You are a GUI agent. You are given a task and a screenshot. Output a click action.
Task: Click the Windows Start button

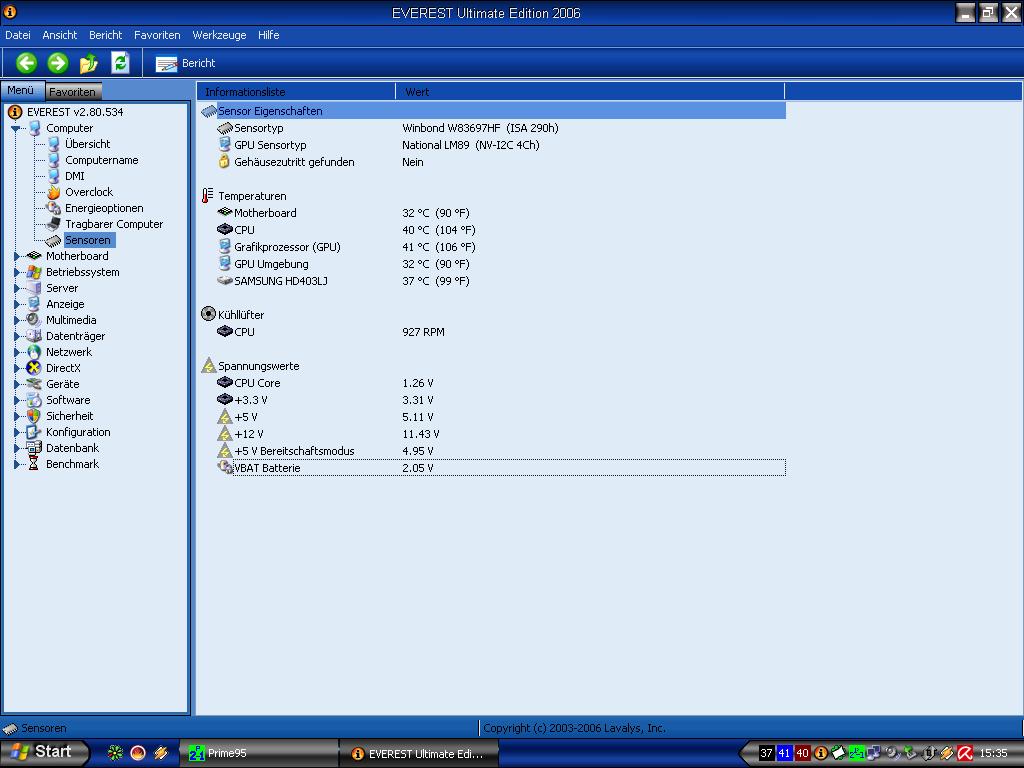tap(44, 752)
